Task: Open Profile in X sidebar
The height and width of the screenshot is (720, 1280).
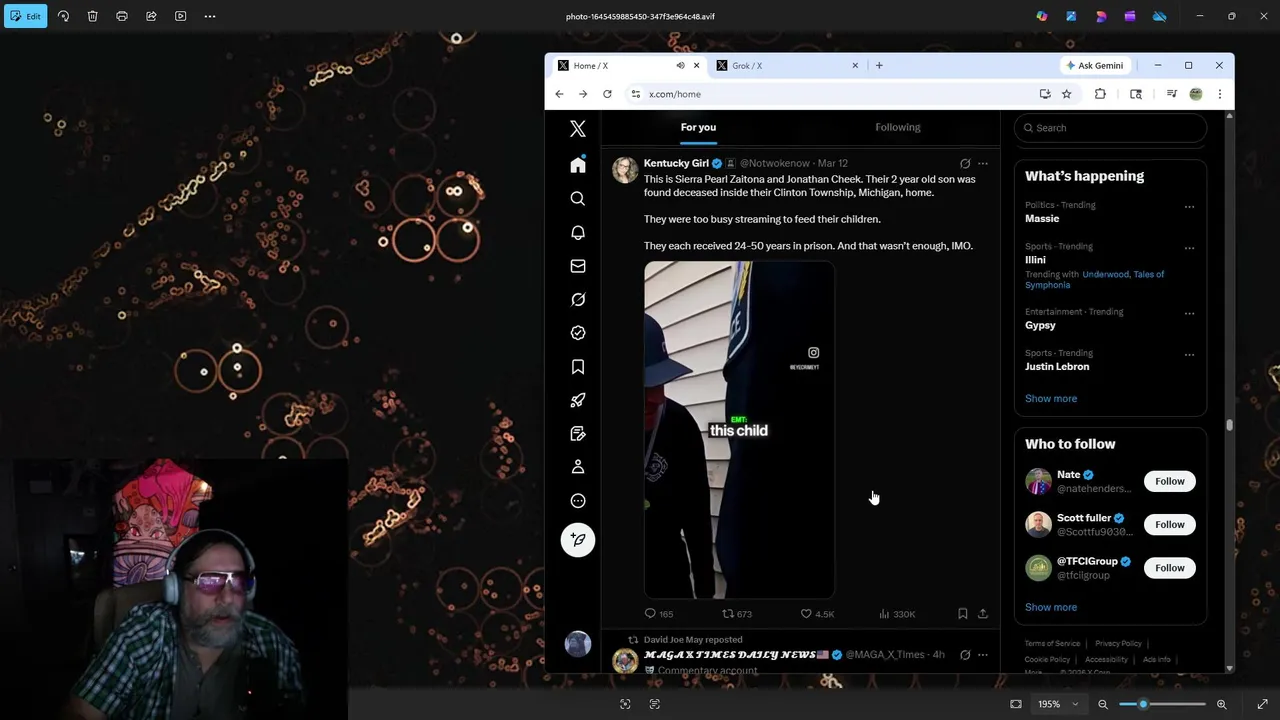Action: coord(578,467)
